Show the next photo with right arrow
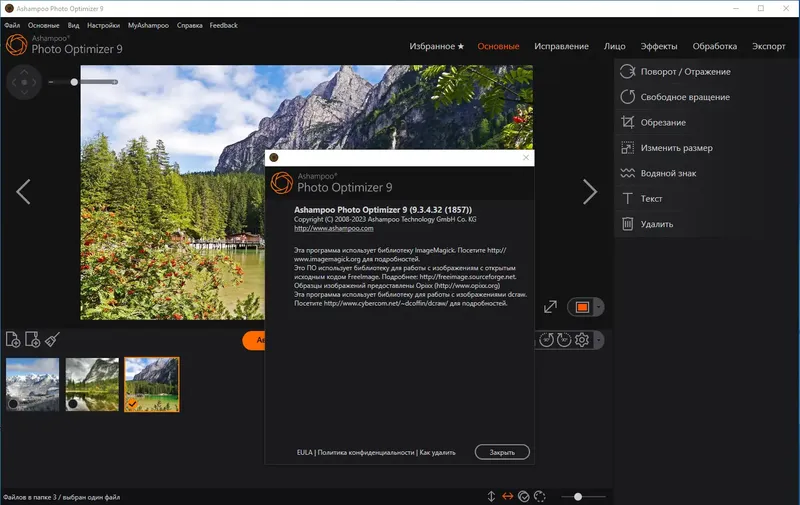This screenshot has height=505, width=800. point(590,192)
